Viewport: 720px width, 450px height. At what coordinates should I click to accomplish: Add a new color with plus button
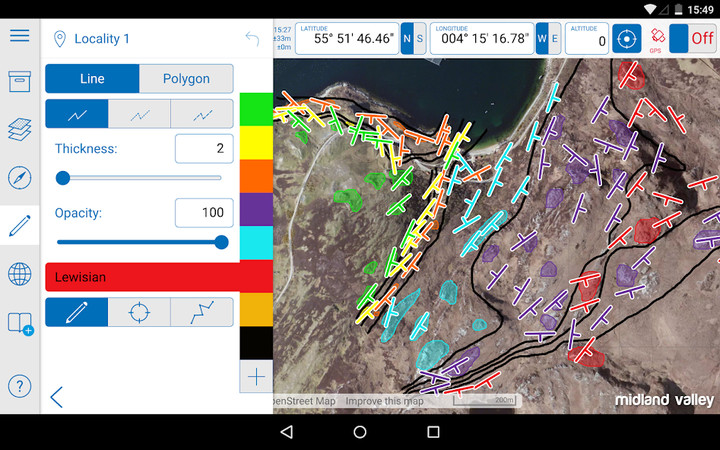pos(256,376)
